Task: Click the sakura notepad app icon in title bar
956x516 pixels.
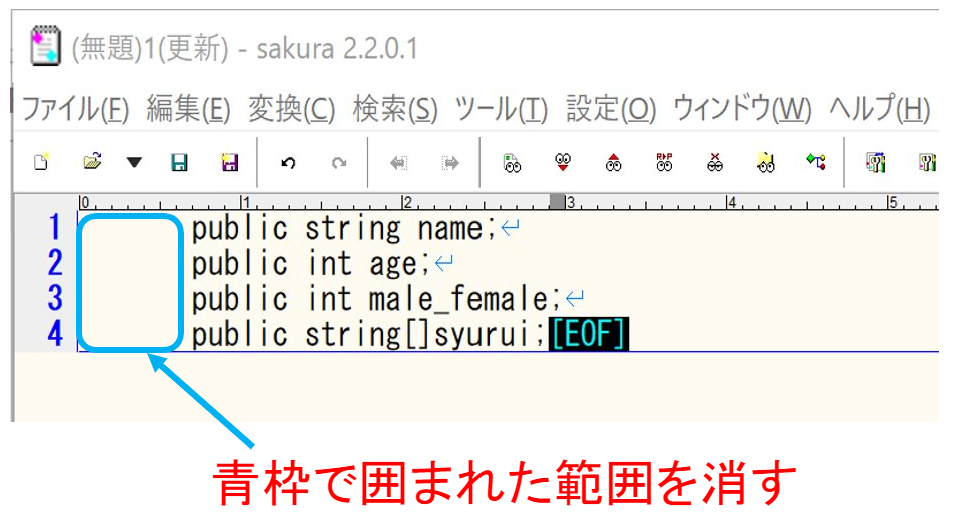Action: (x=45, y=46)
